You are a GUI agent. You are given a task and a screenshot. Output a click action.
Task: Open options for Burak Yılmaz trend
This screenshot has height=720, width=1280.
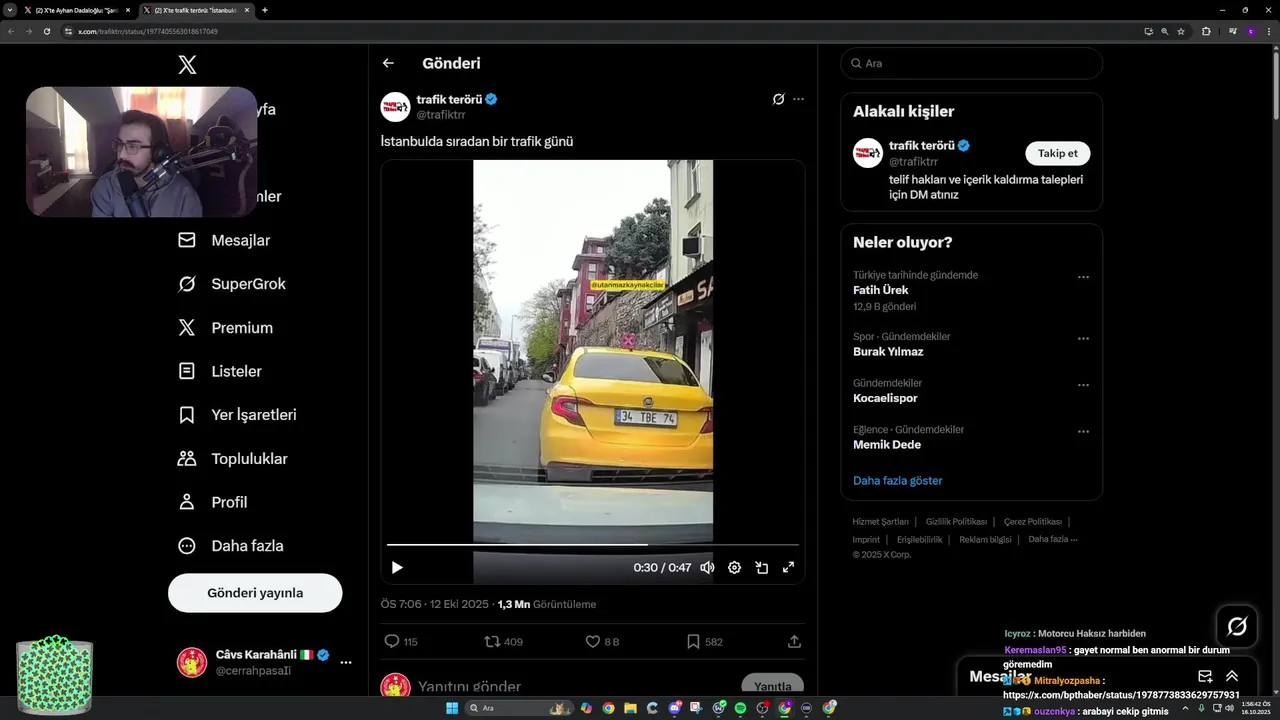(x=1083, y=339)
